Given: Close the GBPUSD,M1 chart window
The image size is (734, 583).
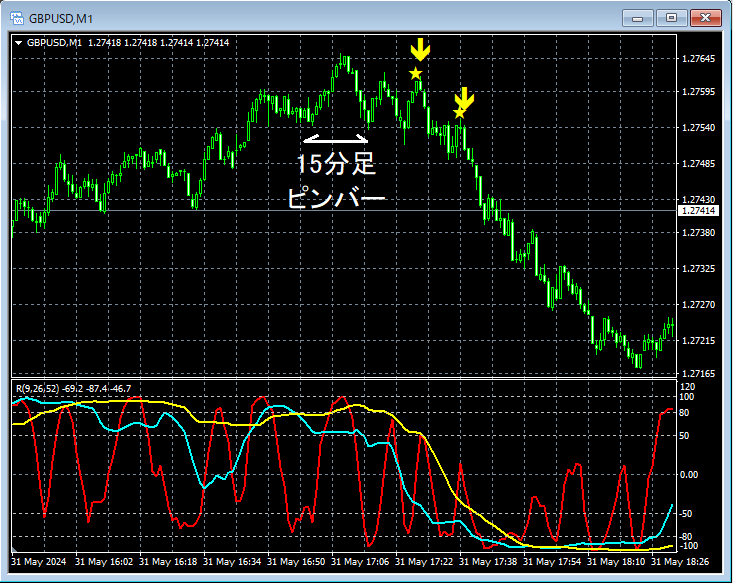Looking at the screenshot, I should click(x=705, y=18).
